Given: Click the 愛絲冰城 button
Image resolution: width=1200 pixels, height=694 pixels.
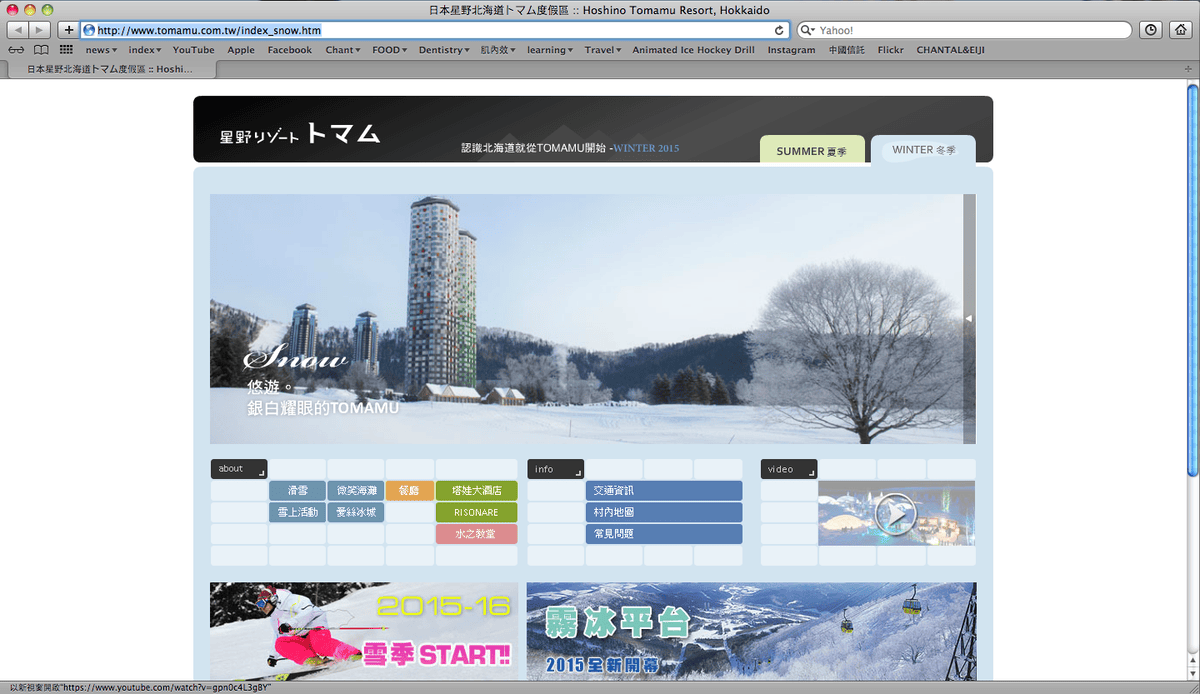Looking at the screenshot, I should click(356, 512).
